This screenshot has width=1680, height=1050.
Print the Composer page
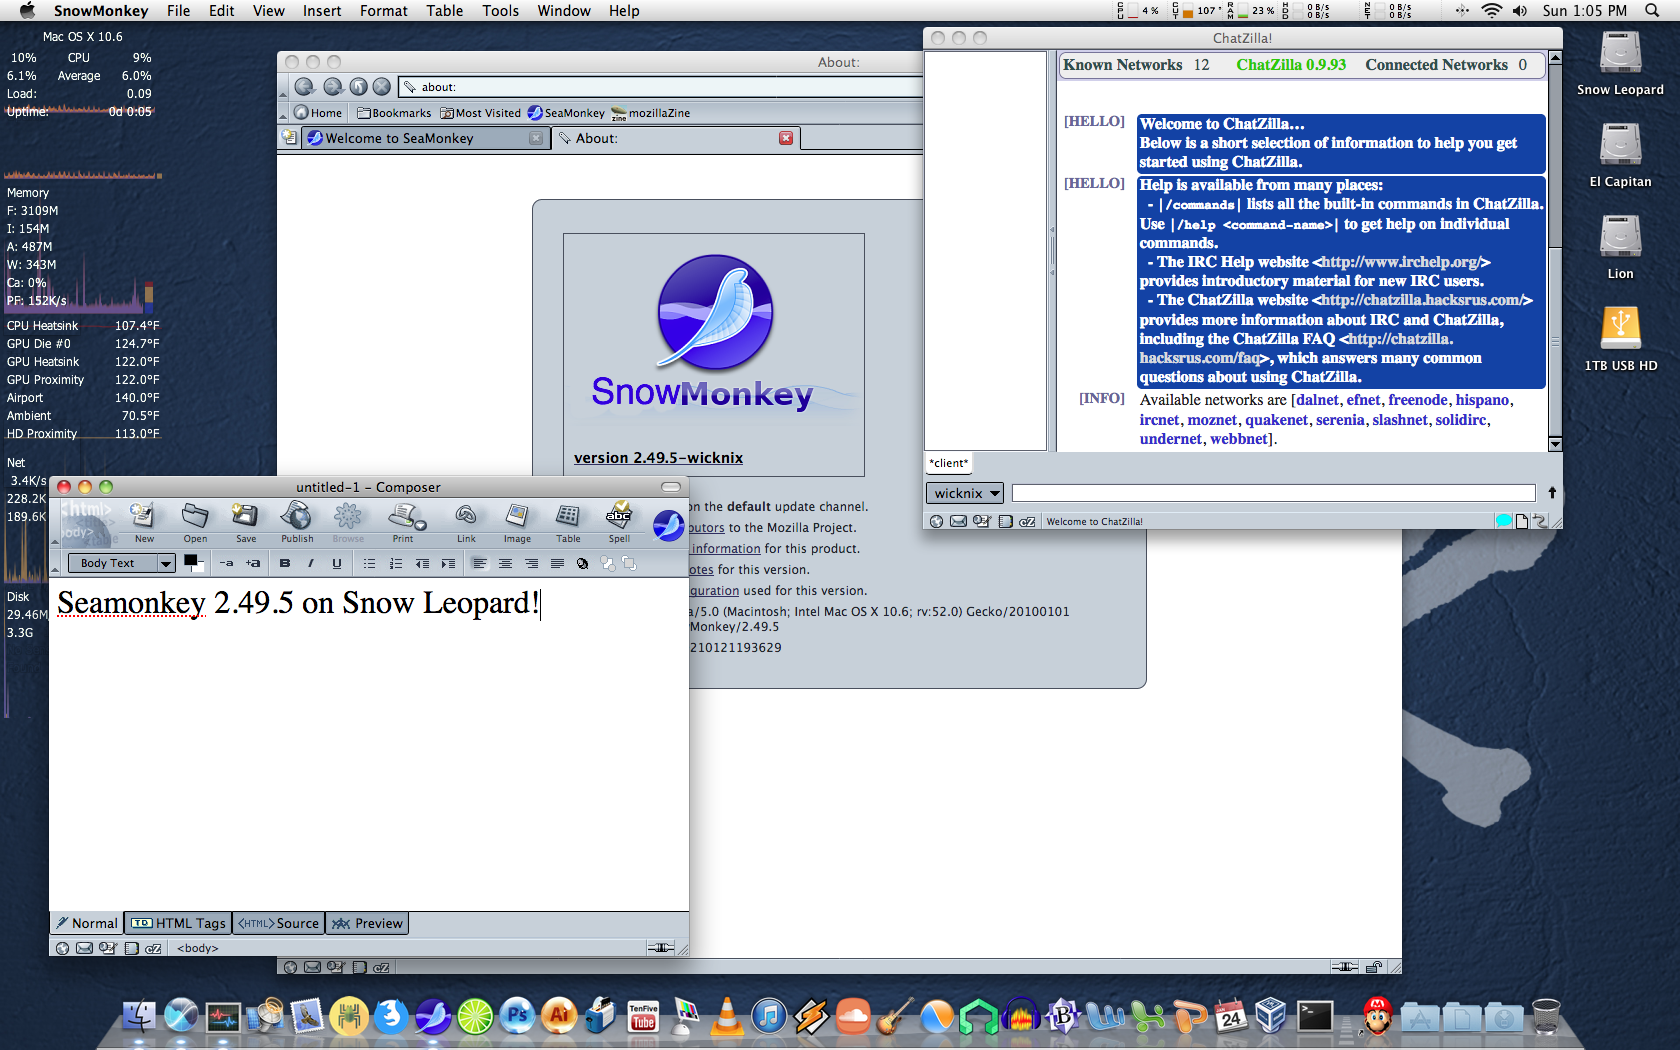[402, 522]
